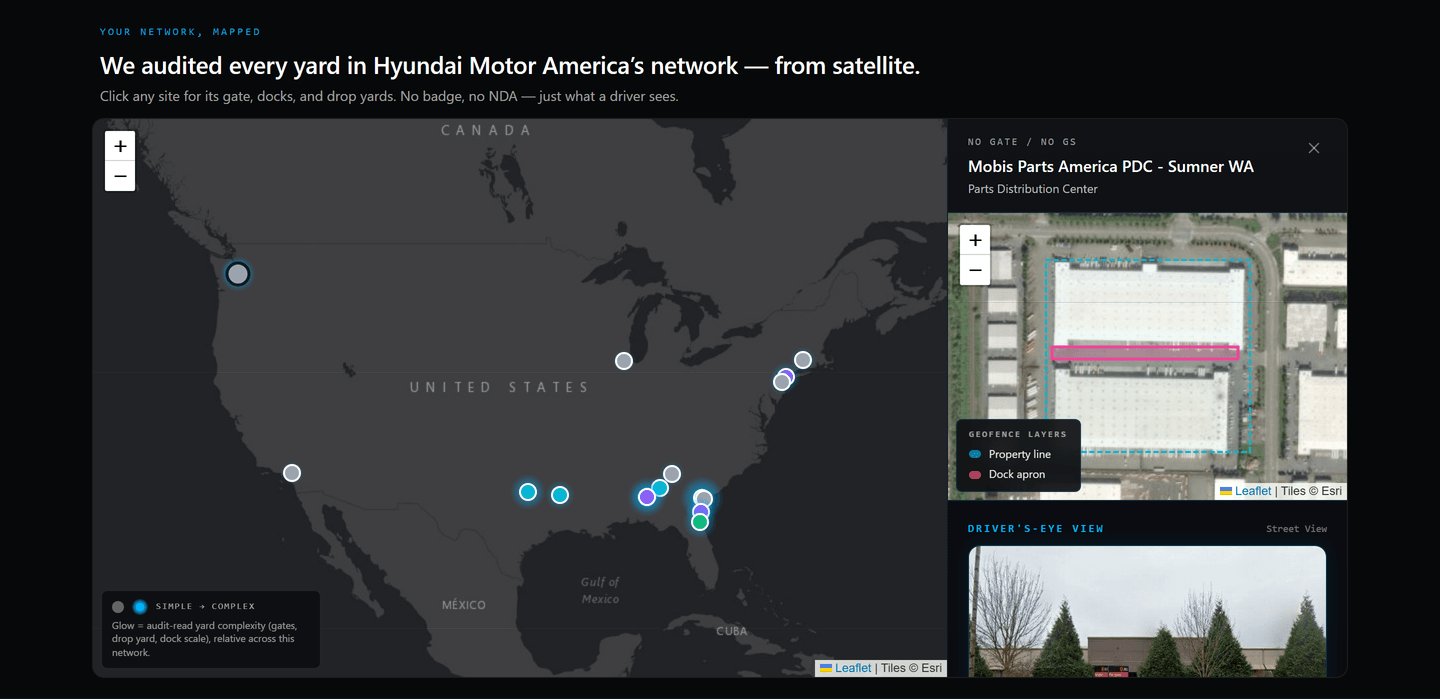The image size is (1440, 699).
Task: Select the green site marker in Florida
Action: coord(700,522)
